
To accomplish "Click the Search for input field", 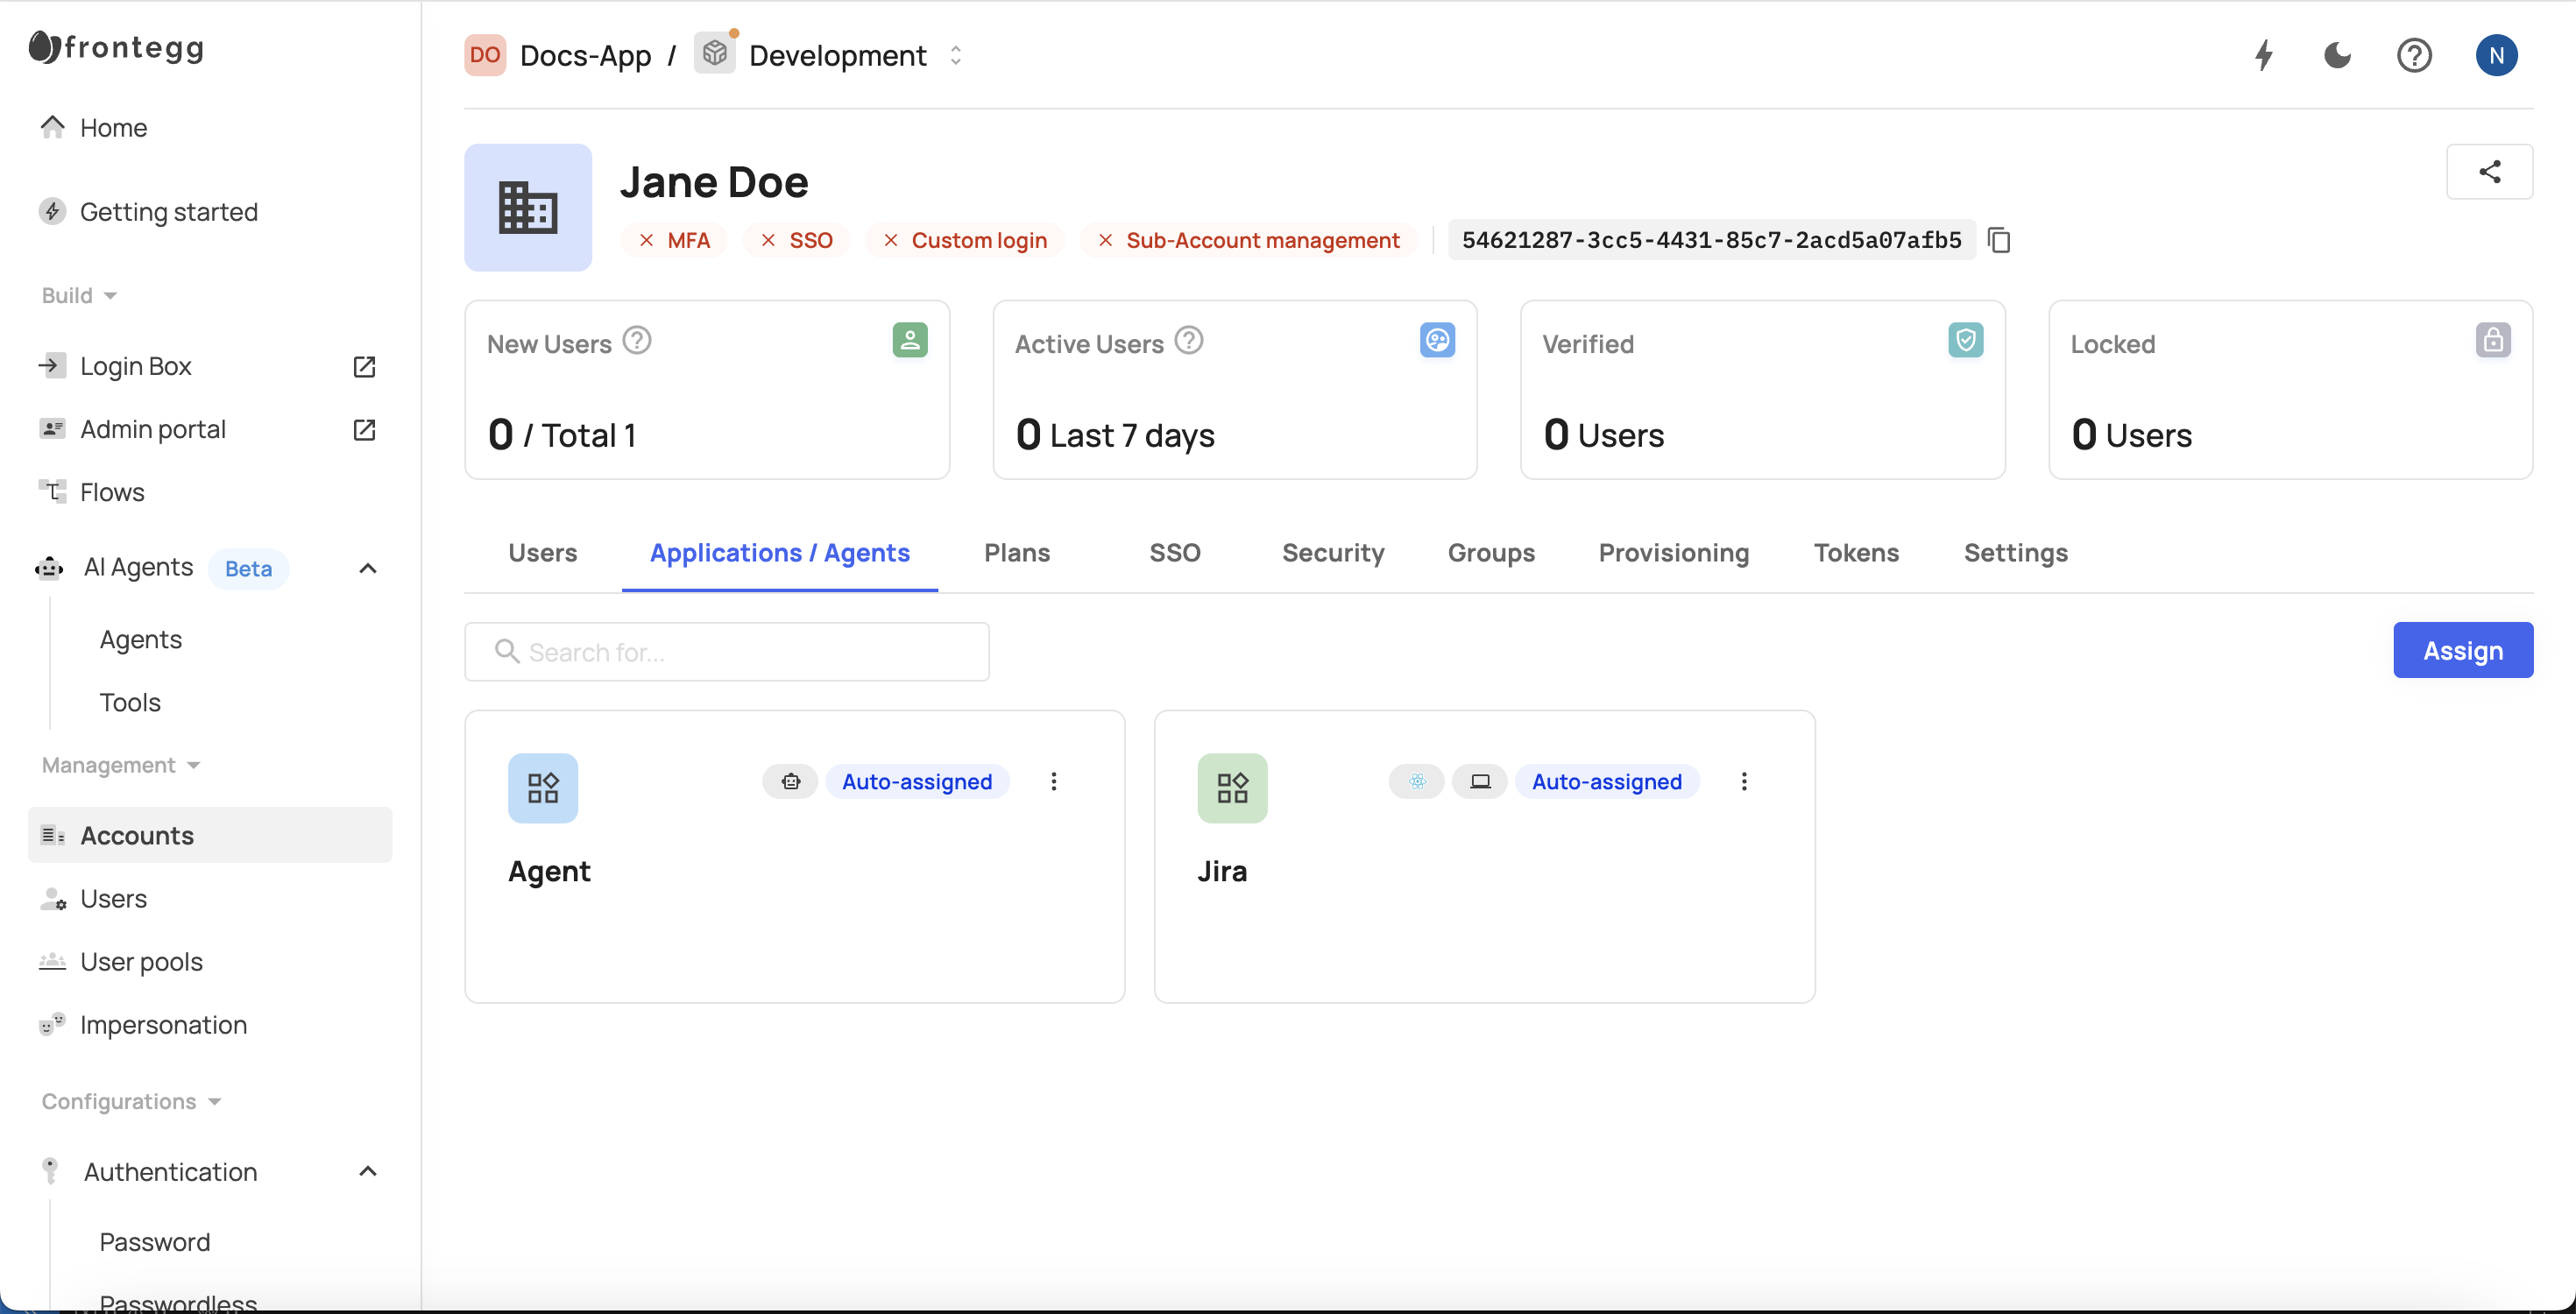I will 726,651.
